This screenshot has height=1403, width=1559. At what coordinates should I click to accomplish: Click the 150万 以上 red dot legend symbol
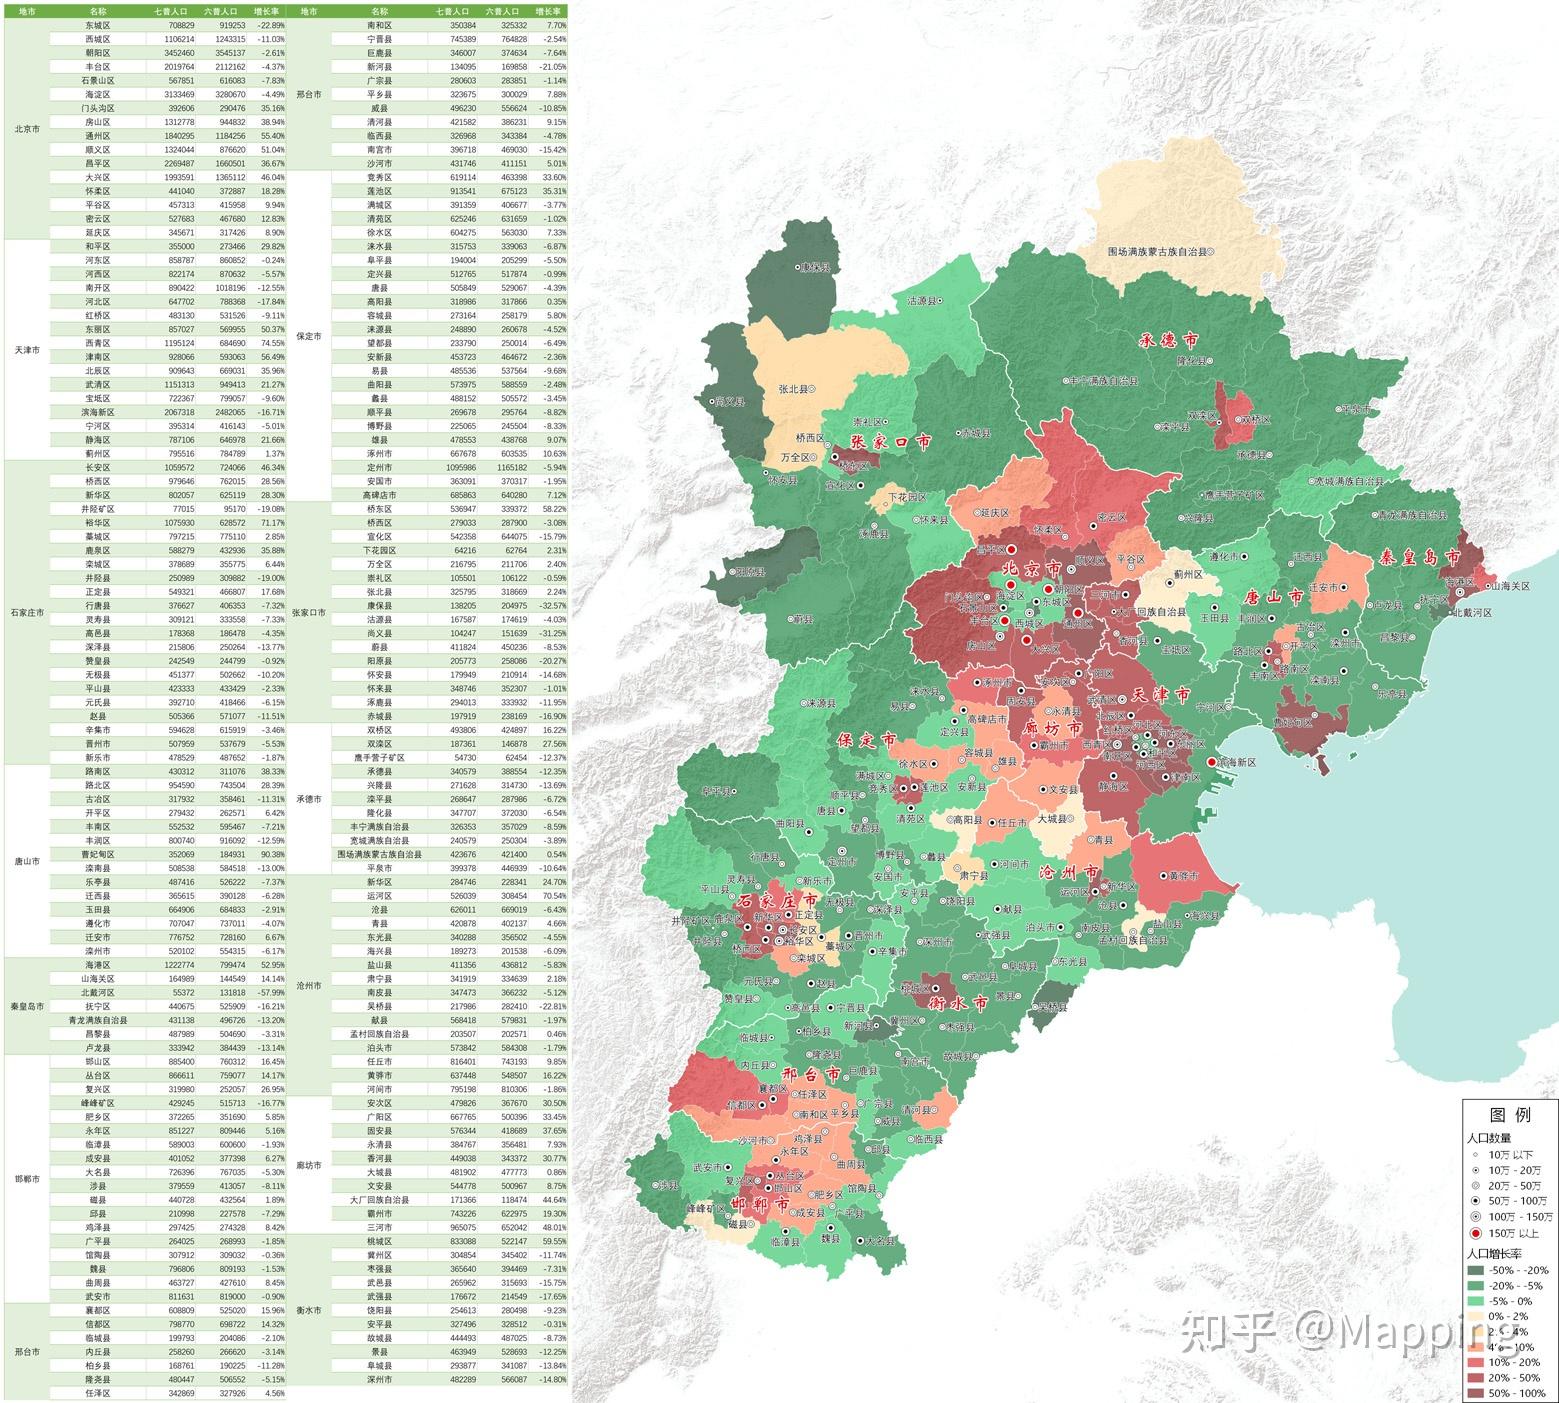pyautogui.click(x=1476, y=1233)
